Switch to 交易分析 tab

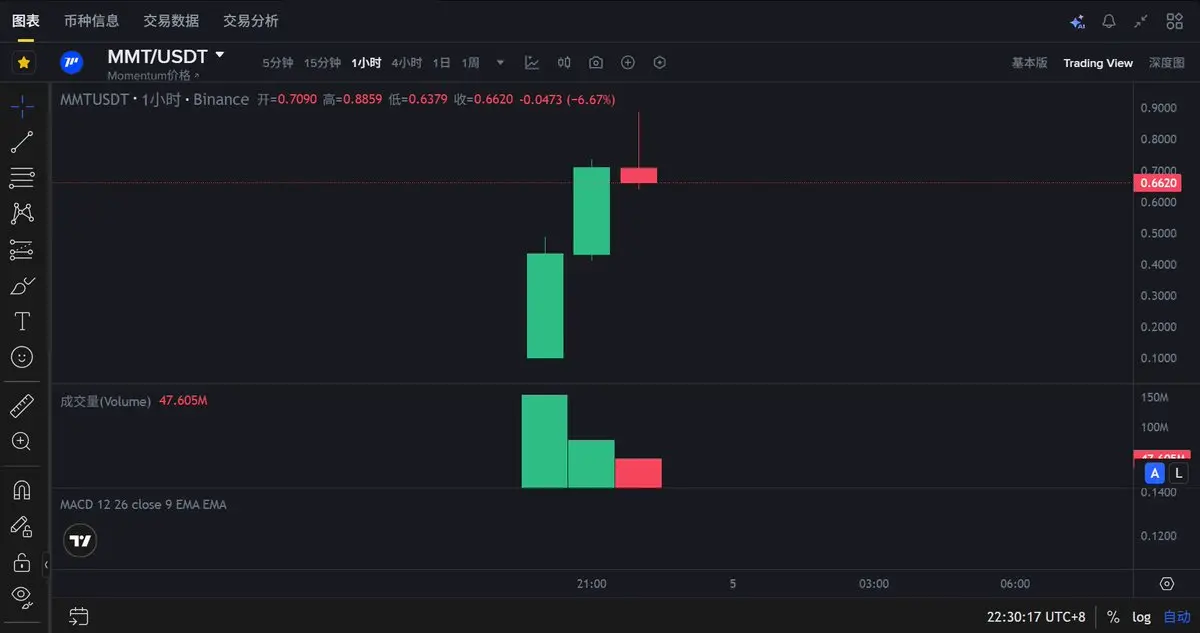(251, 21)
